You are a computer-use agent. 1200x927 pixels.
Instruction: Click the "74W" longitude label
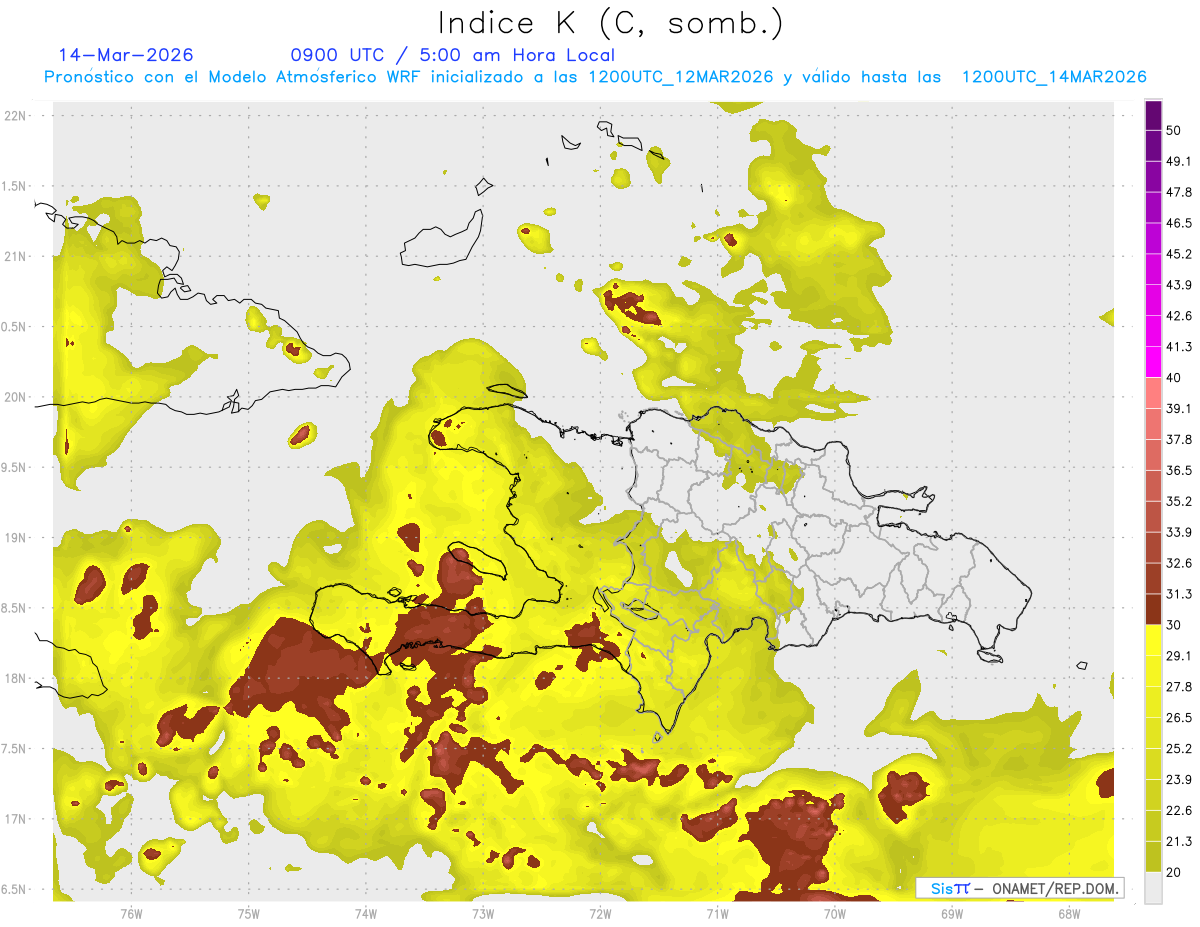pyautogui.click(x=365, y=913)
